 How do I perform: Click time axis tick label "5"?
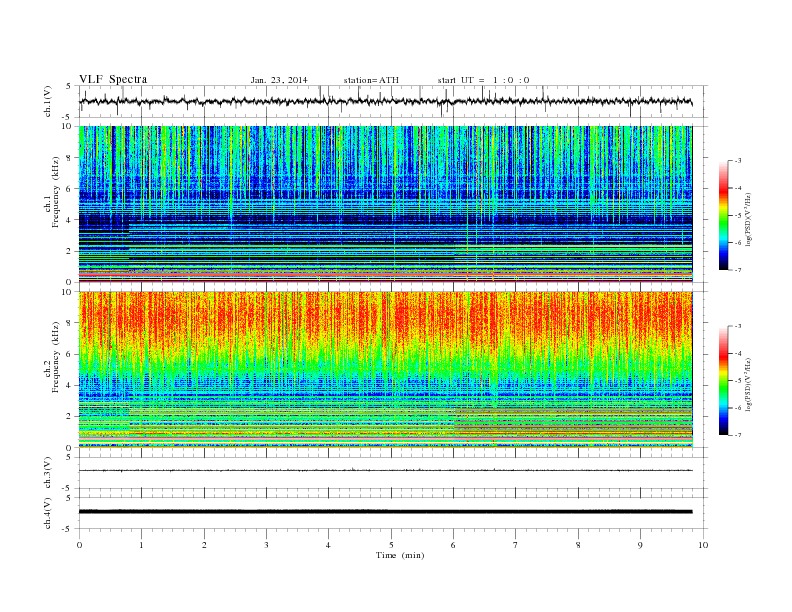[x=391, y=545]
